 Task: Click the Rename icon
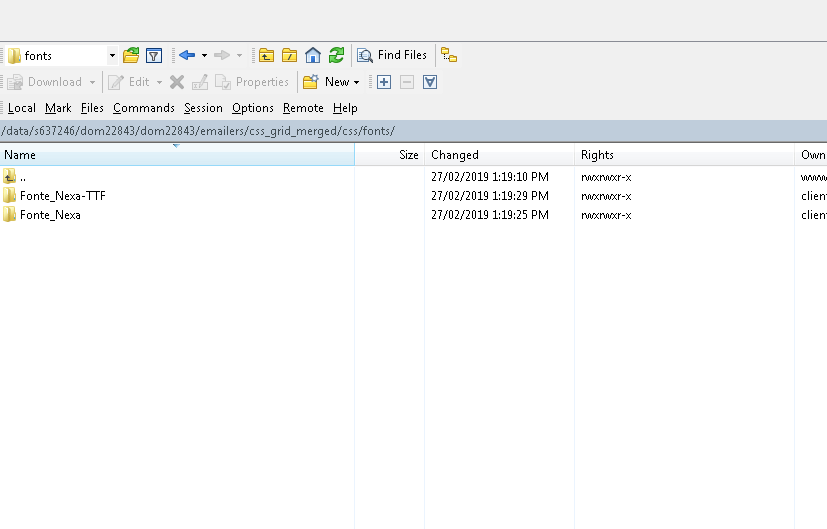200,82
